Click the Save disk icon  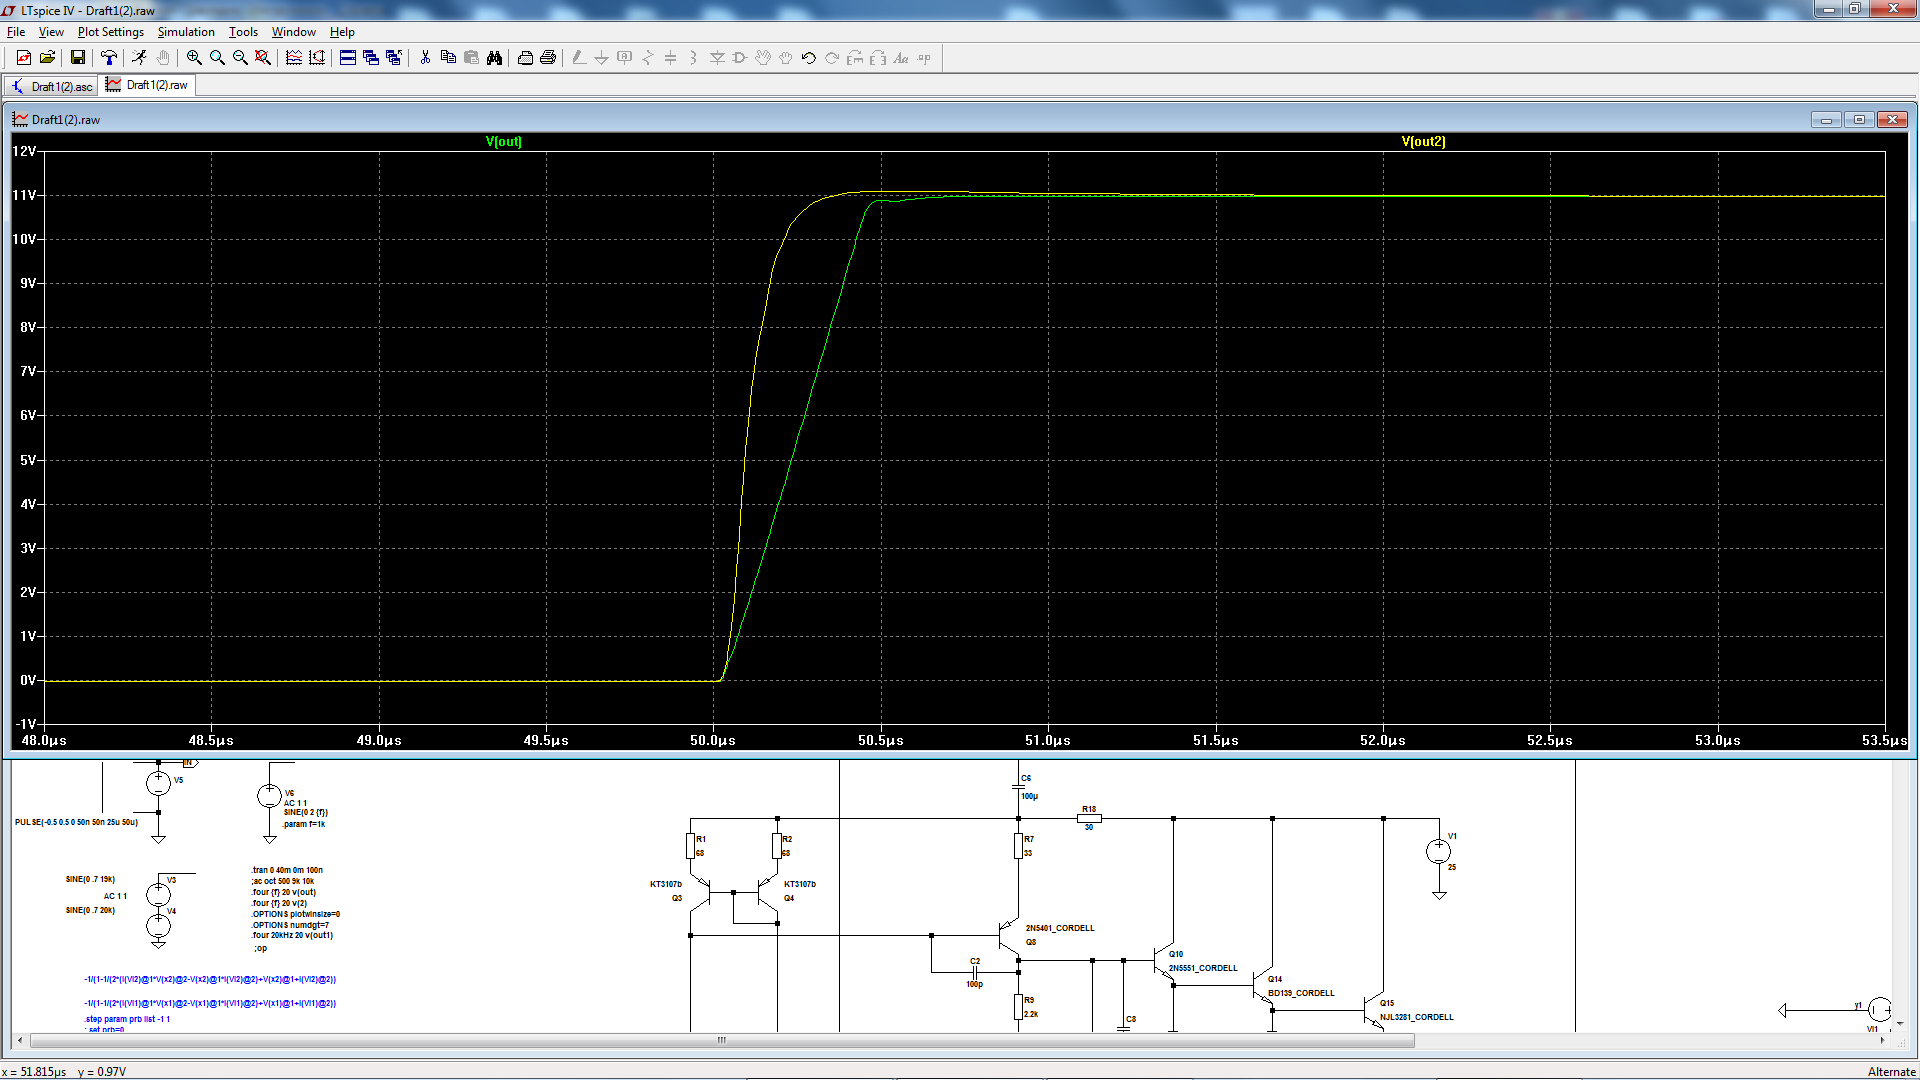77,58
